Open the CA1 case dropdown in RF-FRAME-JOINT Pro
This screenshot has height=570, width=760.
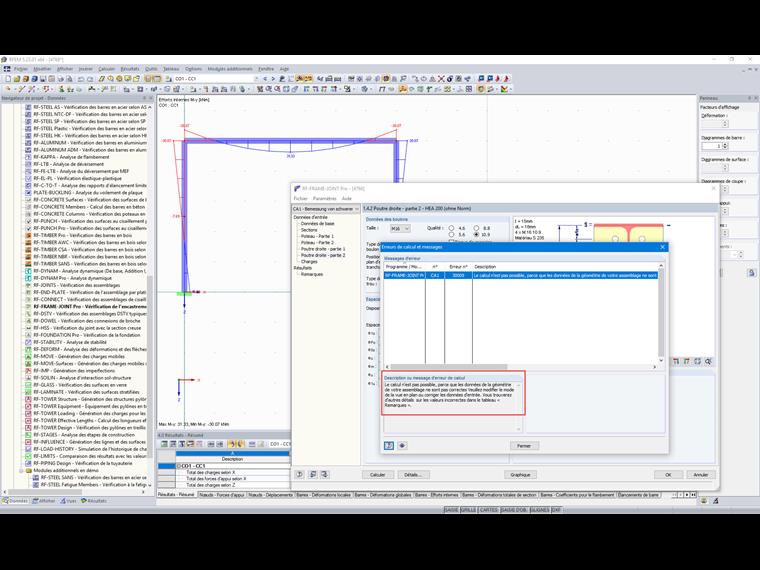(x=326, y=209)
